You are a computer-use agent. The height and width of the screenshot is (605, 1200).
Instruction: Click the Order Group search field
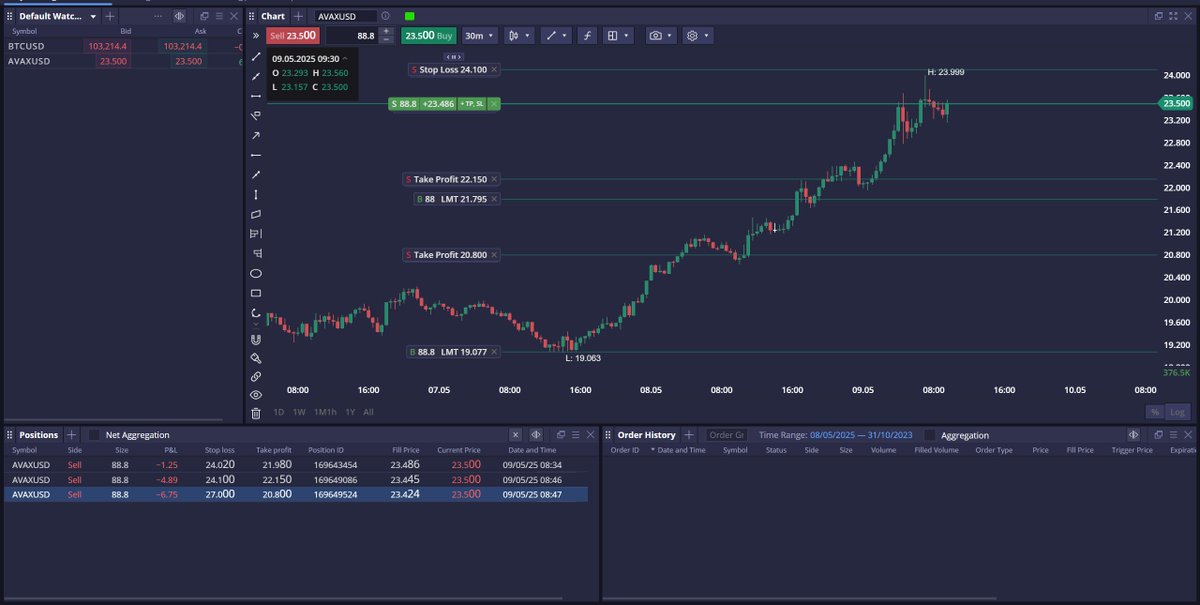[726, 435]
